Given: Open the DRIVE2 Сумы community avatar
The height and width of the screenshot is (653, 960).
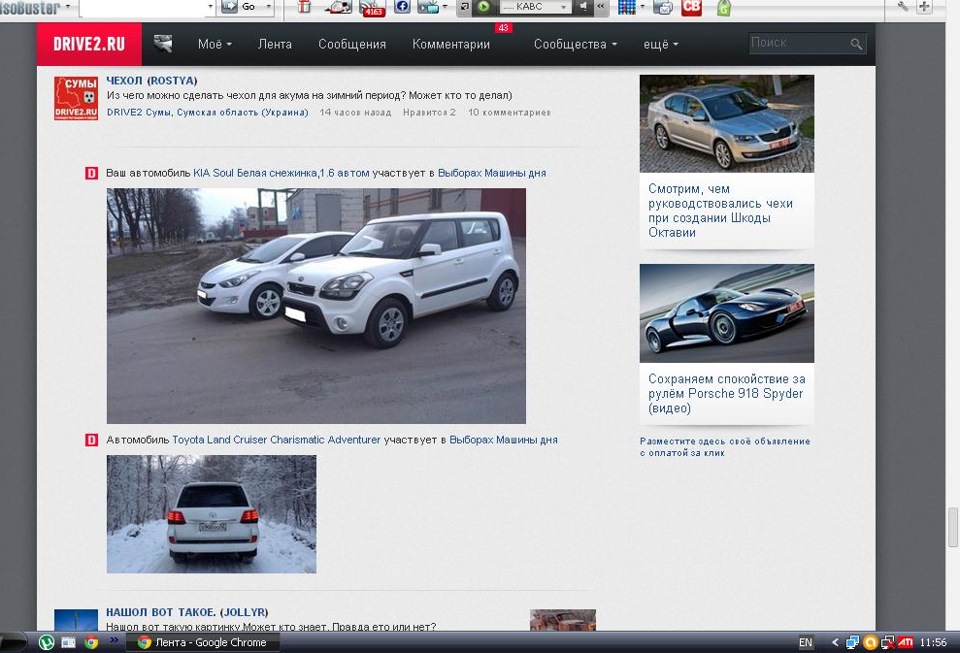Looking at the screenshot, I should coord(76,98).
